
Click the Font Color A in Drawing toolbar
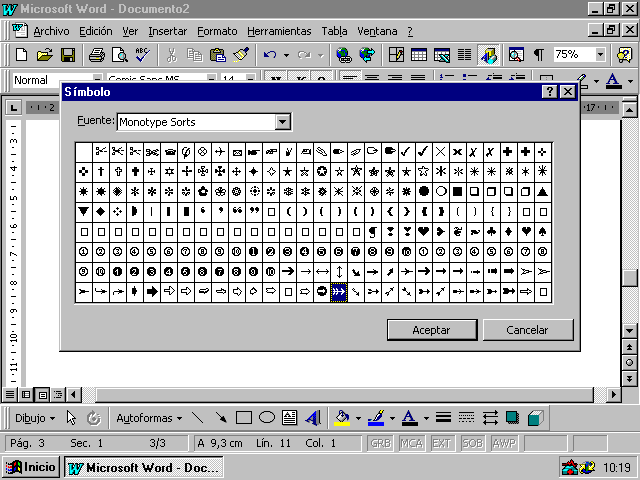point(410,418)
